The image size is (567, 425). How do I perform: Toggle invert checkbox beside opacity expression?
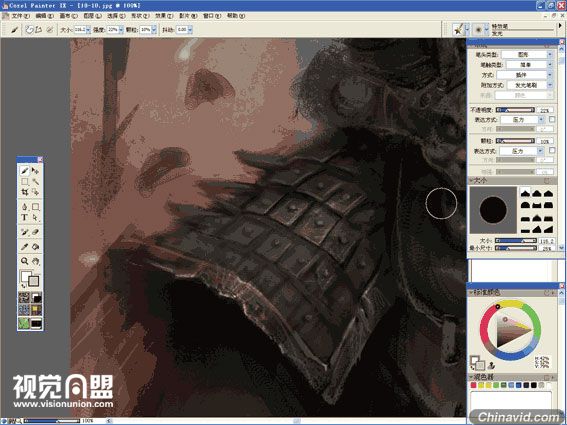coord(552,119)
